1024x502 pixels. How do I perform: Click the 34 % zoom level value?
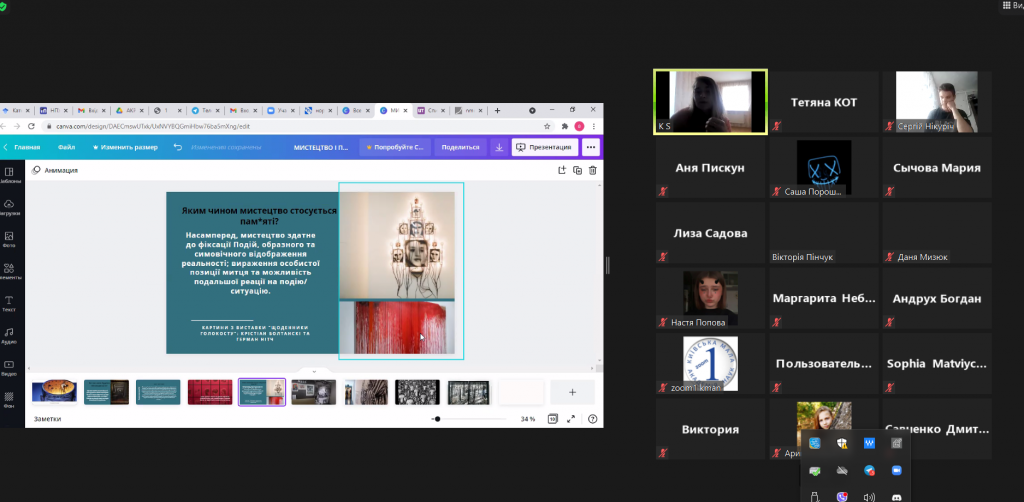tap(528, 419)
